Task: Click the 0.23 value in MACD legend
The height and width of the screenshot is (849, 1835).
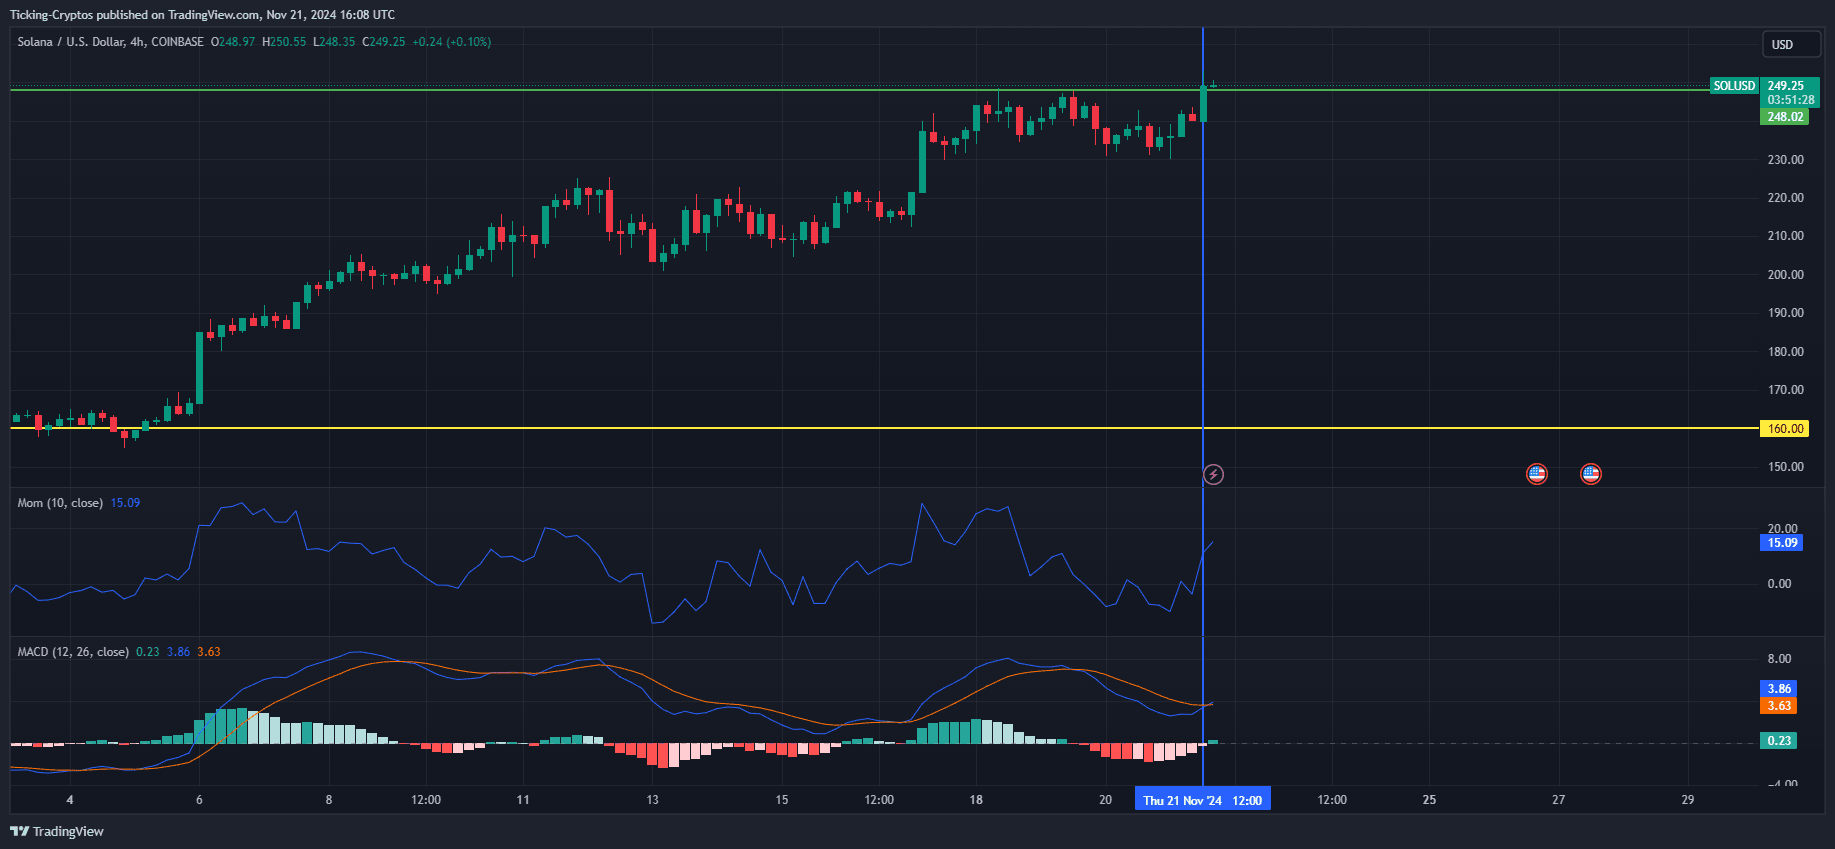Action: point(148,652)
